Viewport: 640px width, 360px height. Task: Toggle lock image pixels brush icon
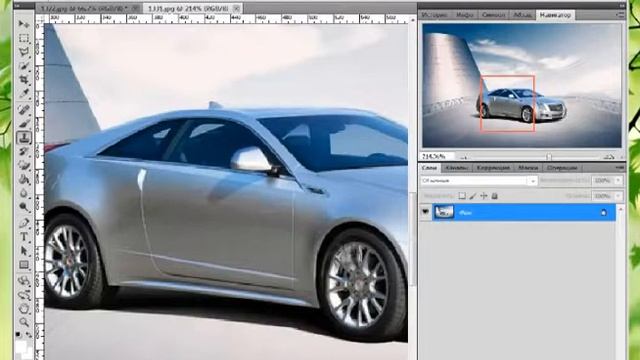(x=473, y=196)
